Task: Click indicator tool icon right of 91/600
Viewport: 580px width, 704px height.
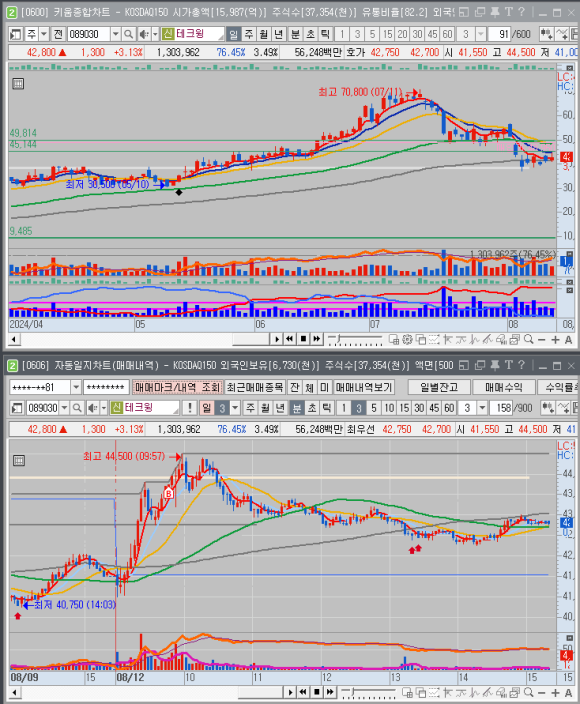Action: point(546,34)
